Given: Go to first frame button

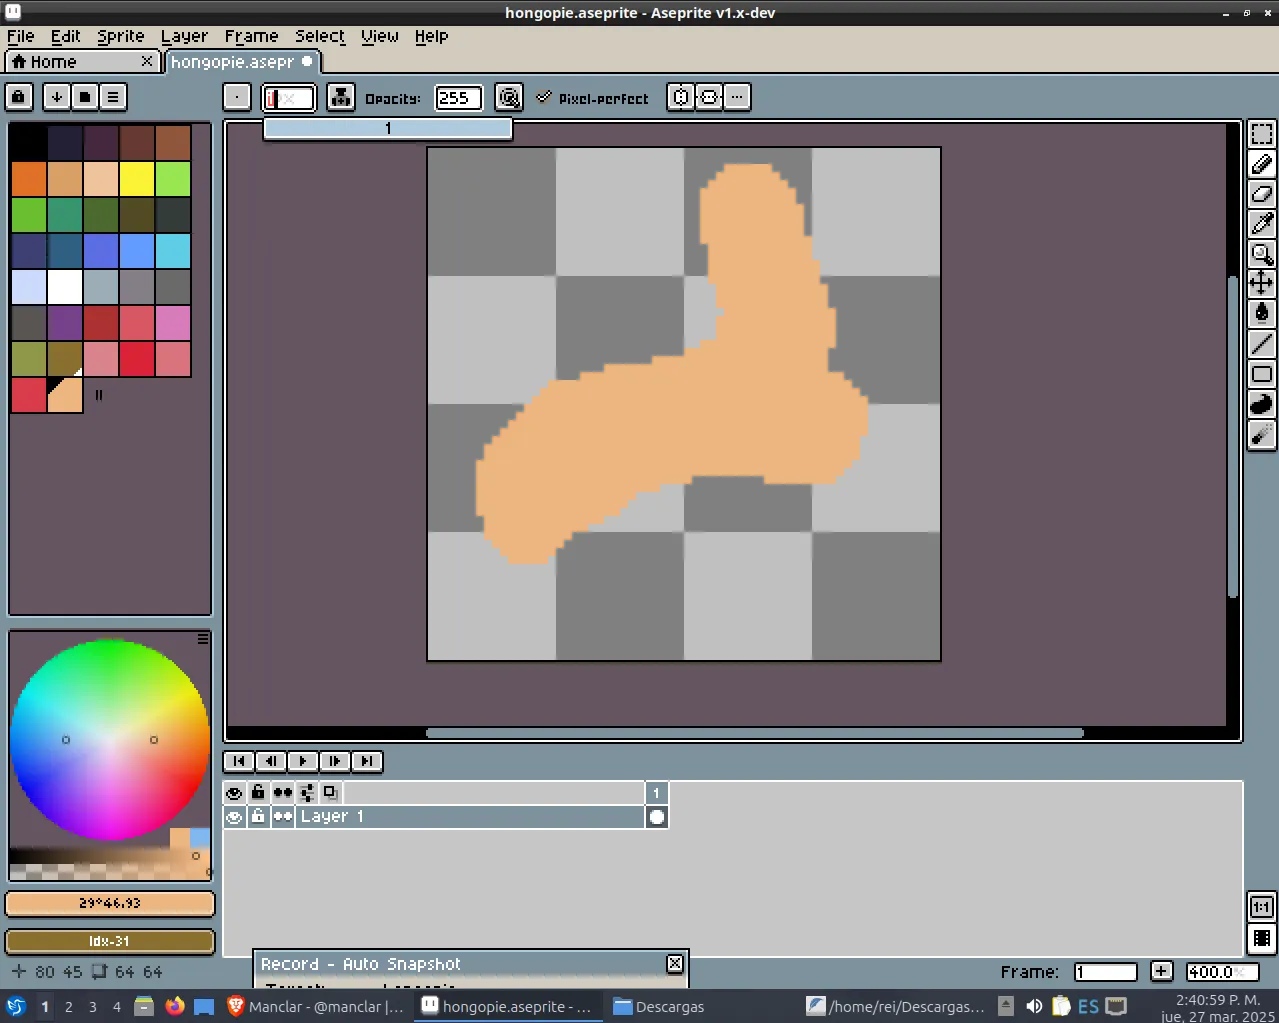Looking at the screenshot, I should coord(239,761).
